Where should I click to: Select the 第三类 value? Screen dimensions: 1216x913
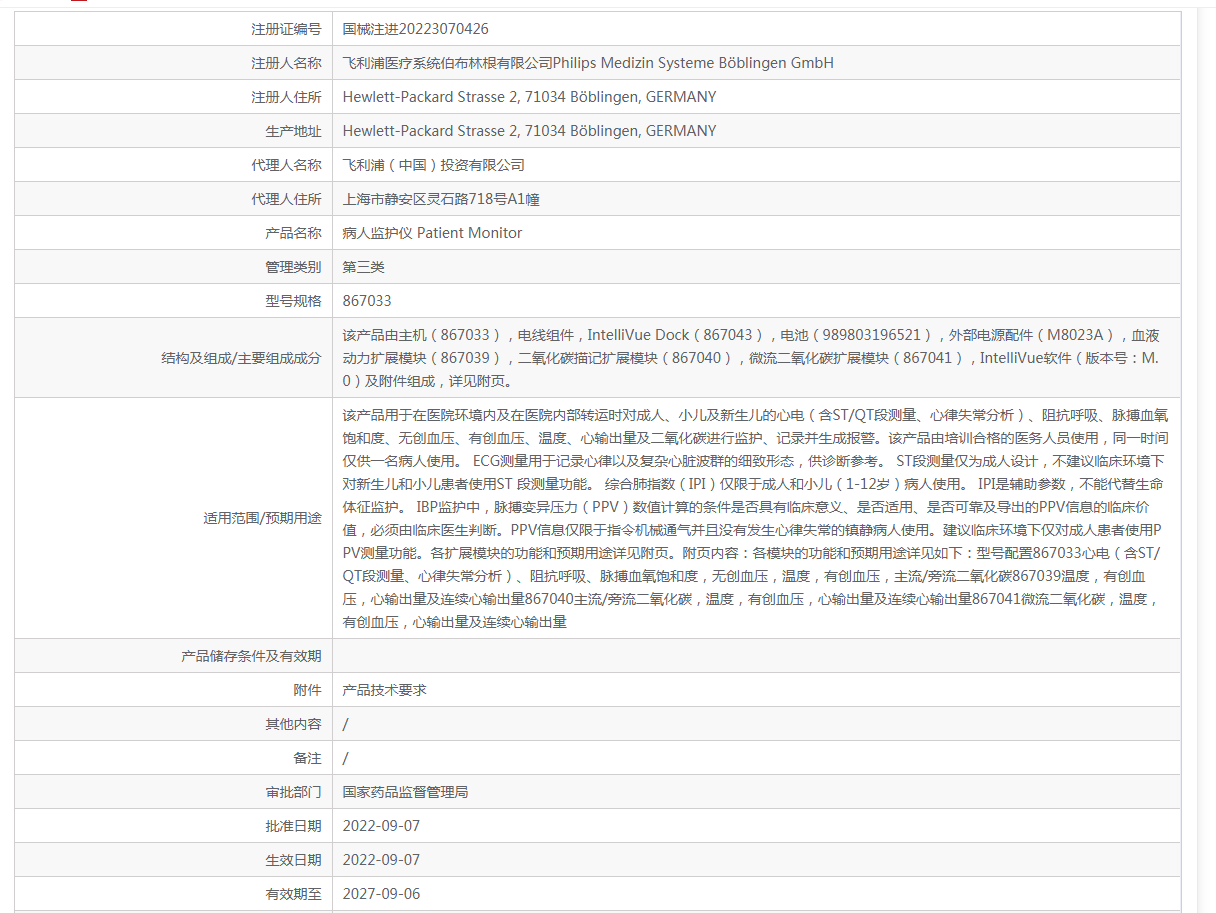coord(363,267)
